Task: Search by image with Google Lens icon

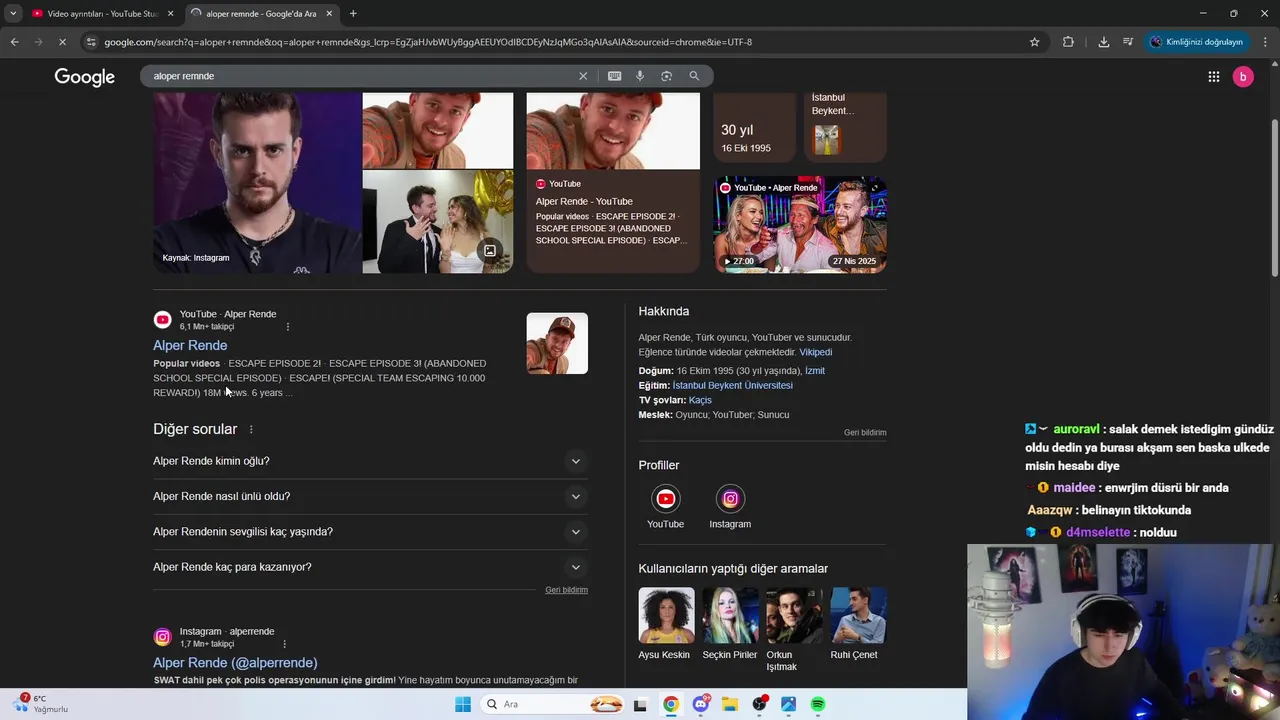Action: (667, 76)
